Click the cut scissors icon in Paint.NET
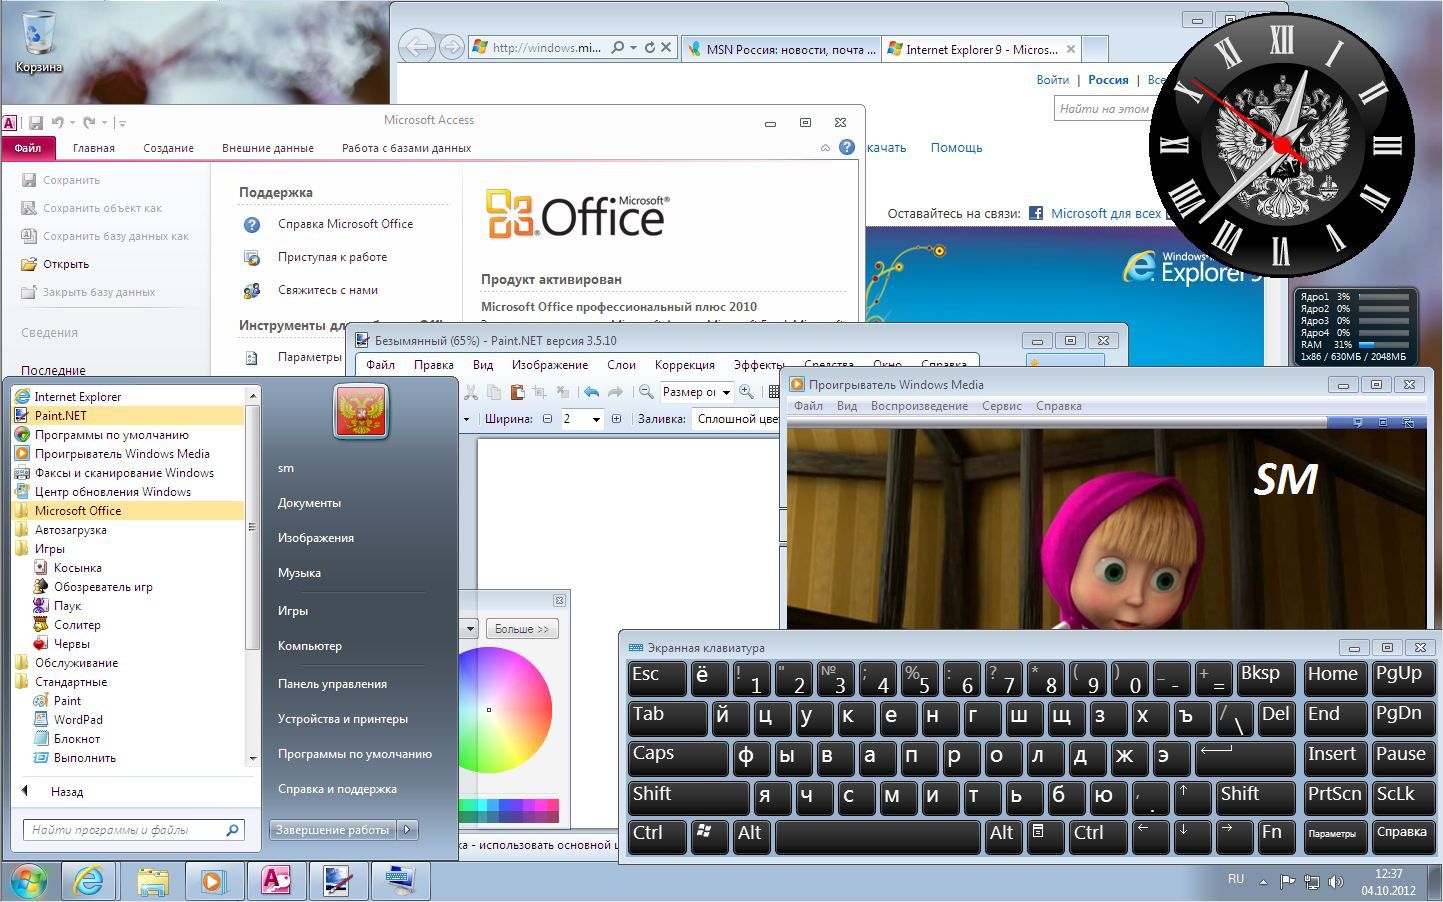Screen dimensions: 1443x902 [x=471, y=392]
